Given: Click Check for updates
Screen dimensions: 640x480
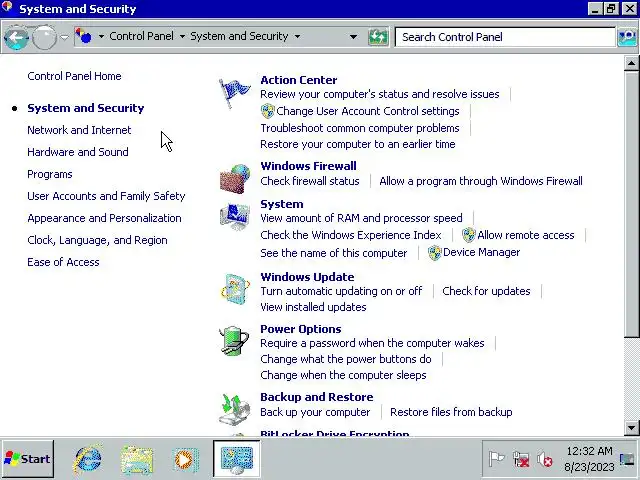Looking at the screenshot, I should click(487, 291).
